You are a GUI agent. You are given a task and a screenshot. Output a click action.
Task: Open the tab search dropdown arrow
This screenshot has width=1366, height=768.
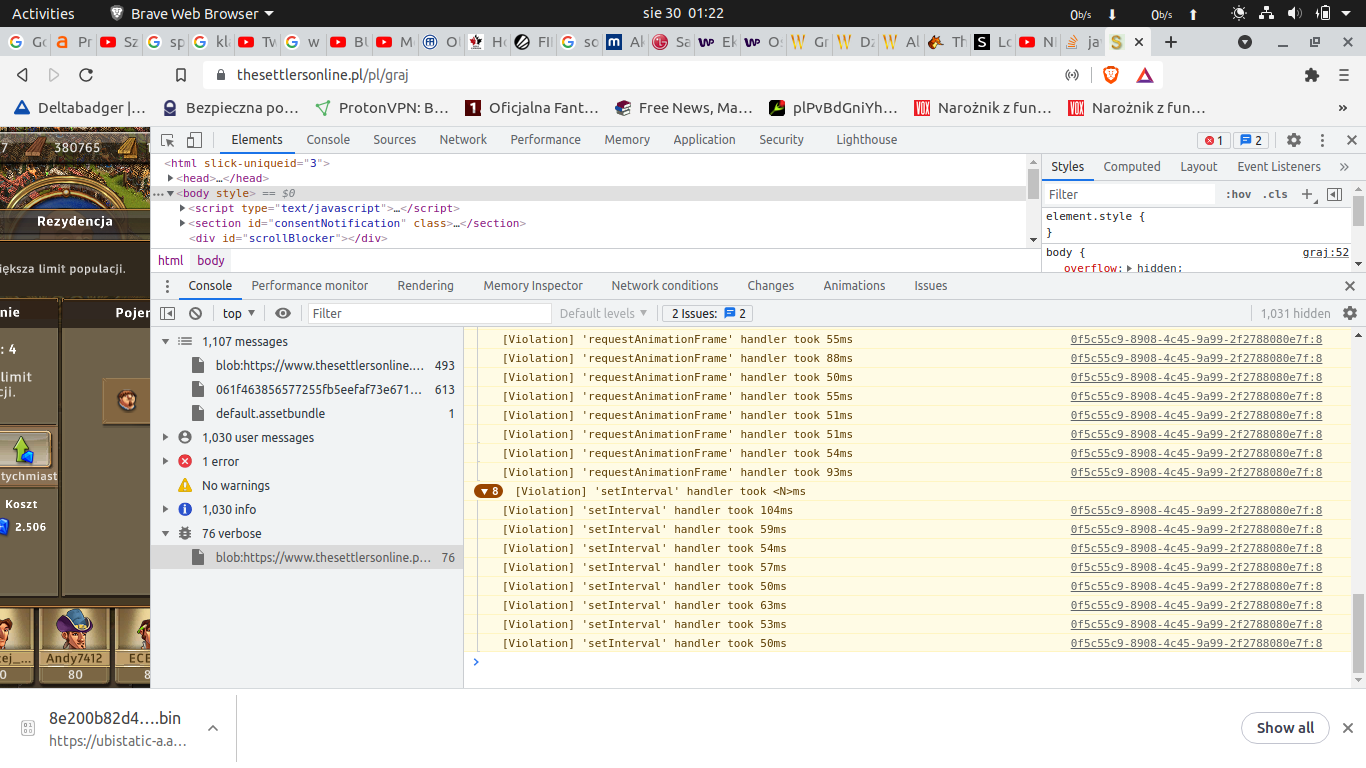click(1245, 42)
